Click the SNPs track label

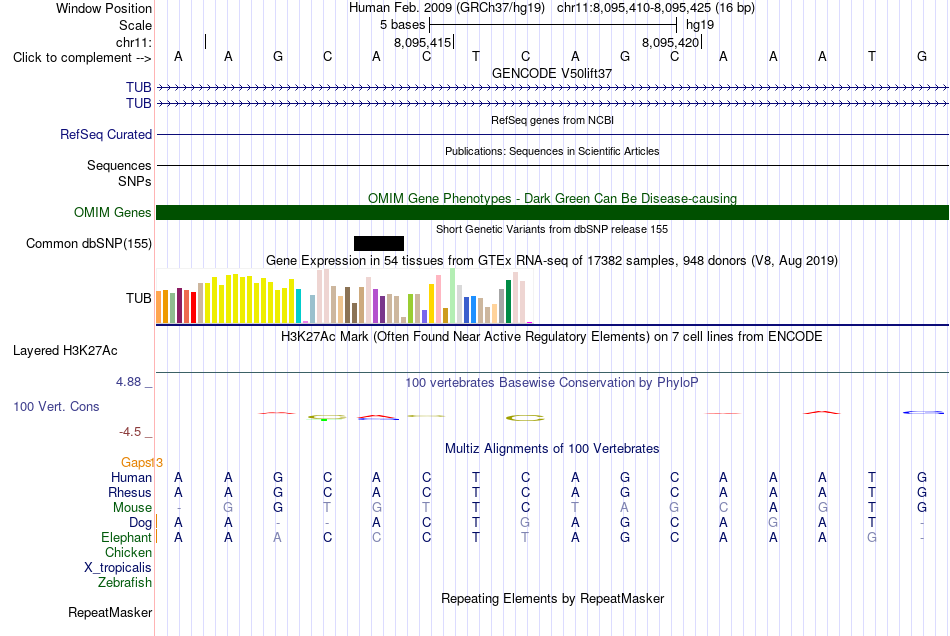coord(135,181)
